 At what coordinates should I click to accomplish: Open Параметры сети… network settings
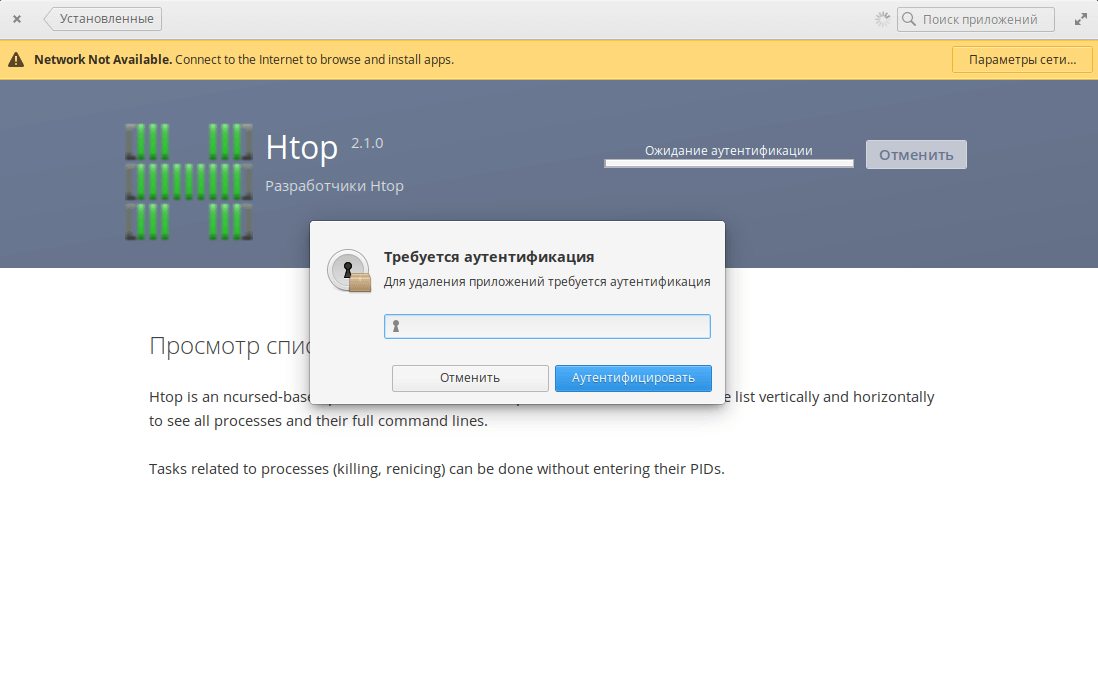1022,60
